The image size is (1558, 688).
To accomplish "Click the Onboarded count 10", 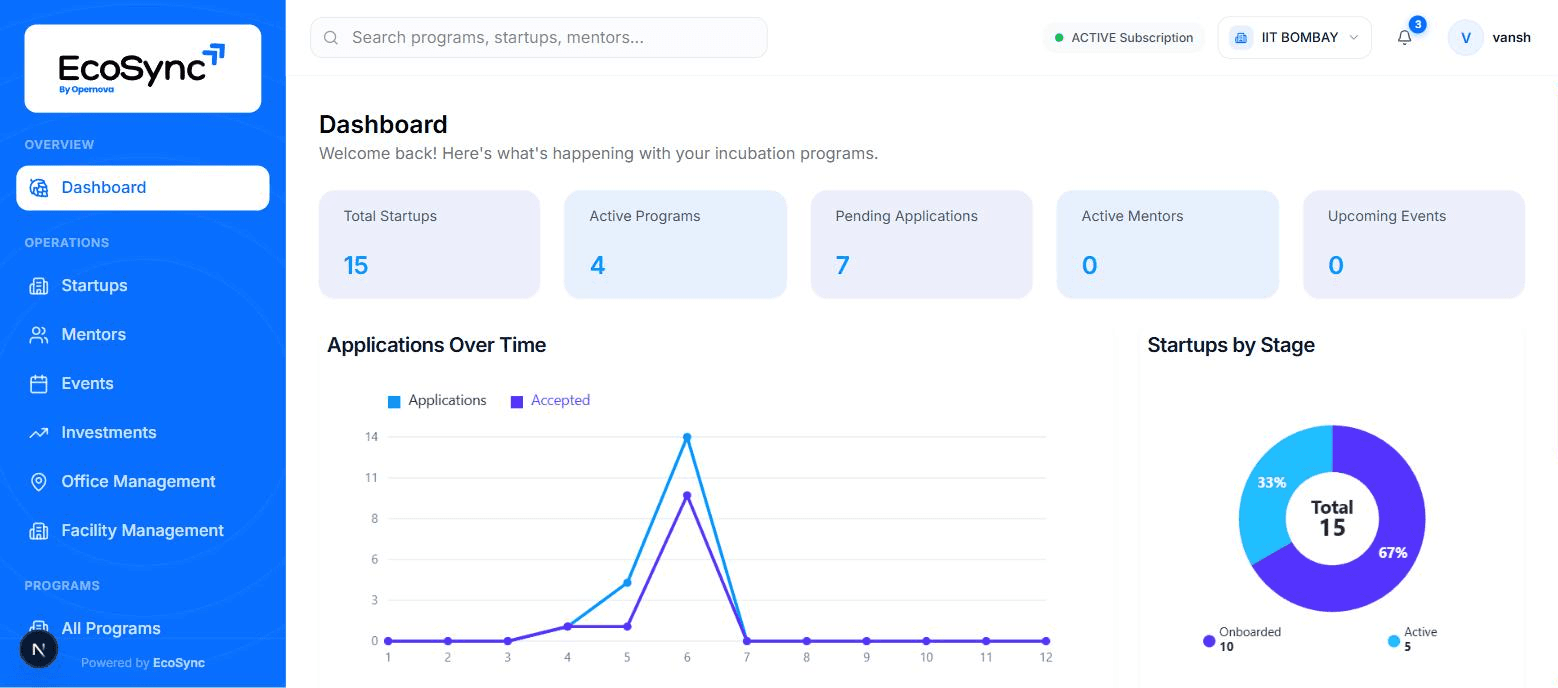I will 1226,647.
